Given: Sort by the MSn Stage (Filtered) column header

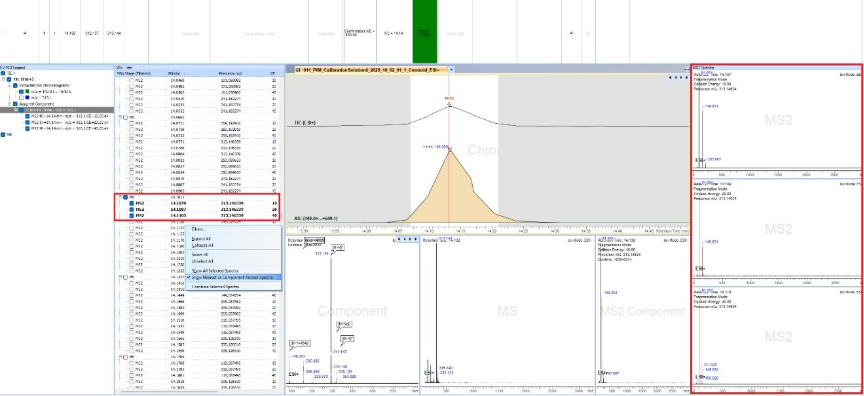Looking at the screenshot, I should pos(134,73).
